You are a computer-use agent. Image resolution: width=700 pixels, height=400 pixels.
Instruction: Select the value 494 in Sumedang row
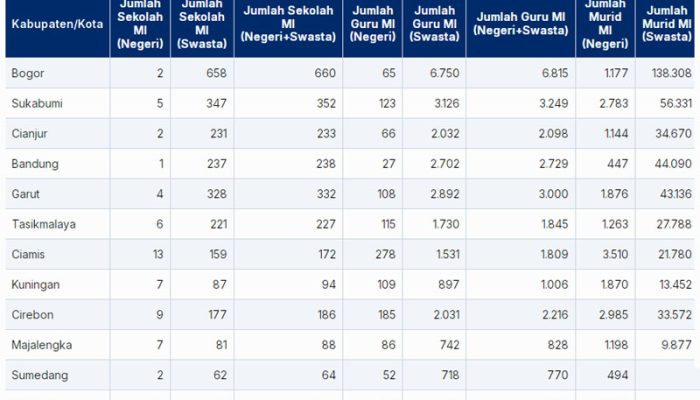[x=618, y=375]
